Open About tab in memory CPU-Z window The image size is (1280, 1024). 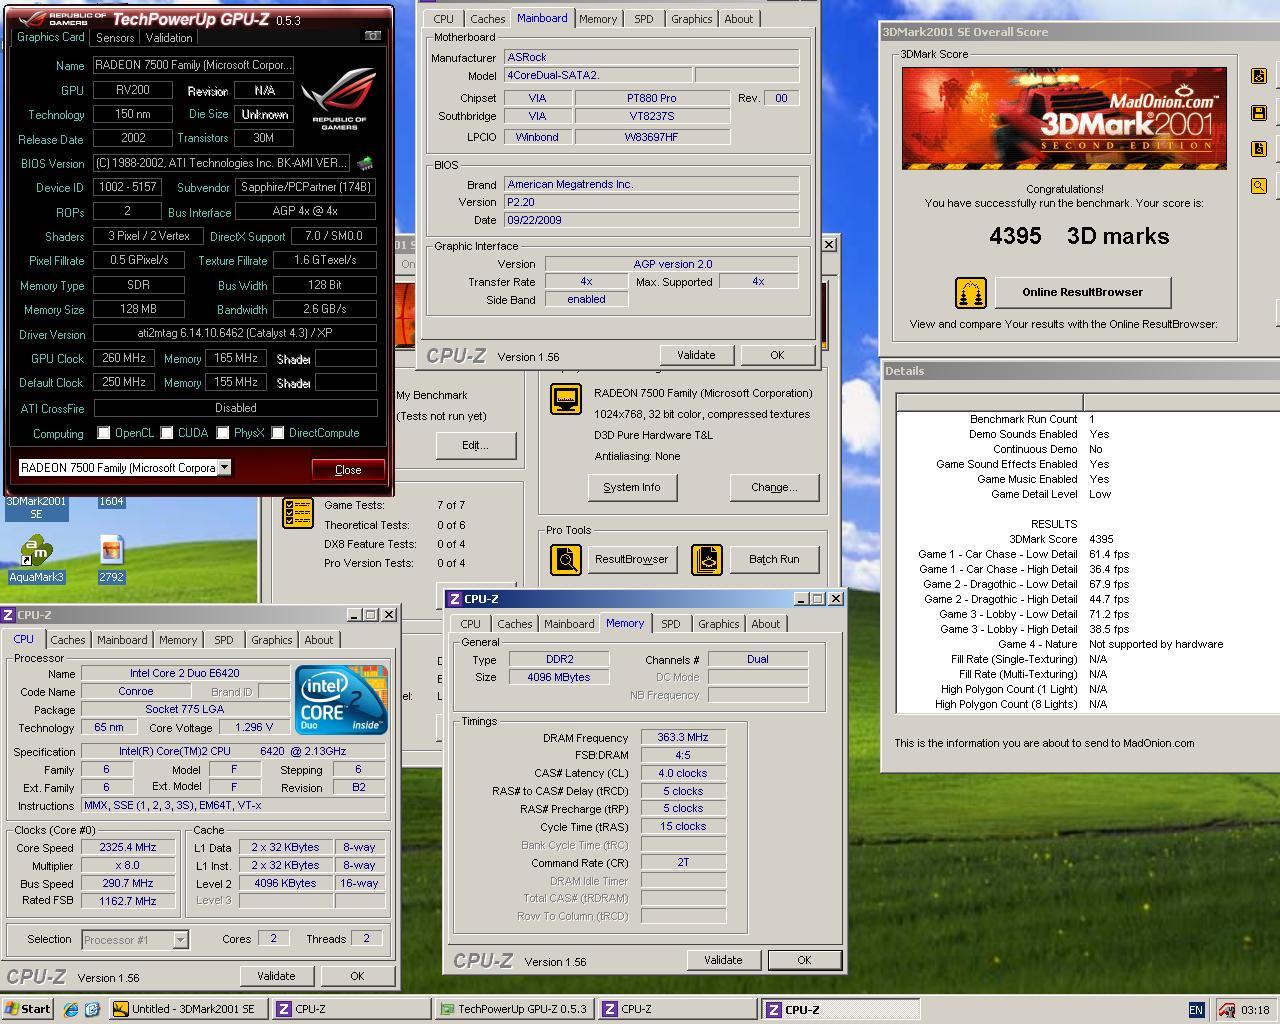pos(766,624)
